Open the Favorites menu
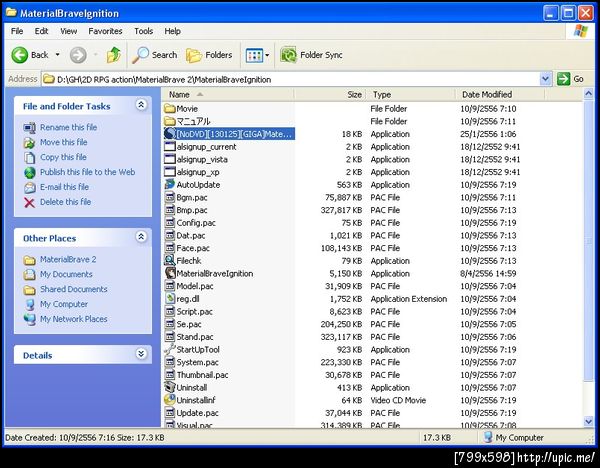 [105, 31]
